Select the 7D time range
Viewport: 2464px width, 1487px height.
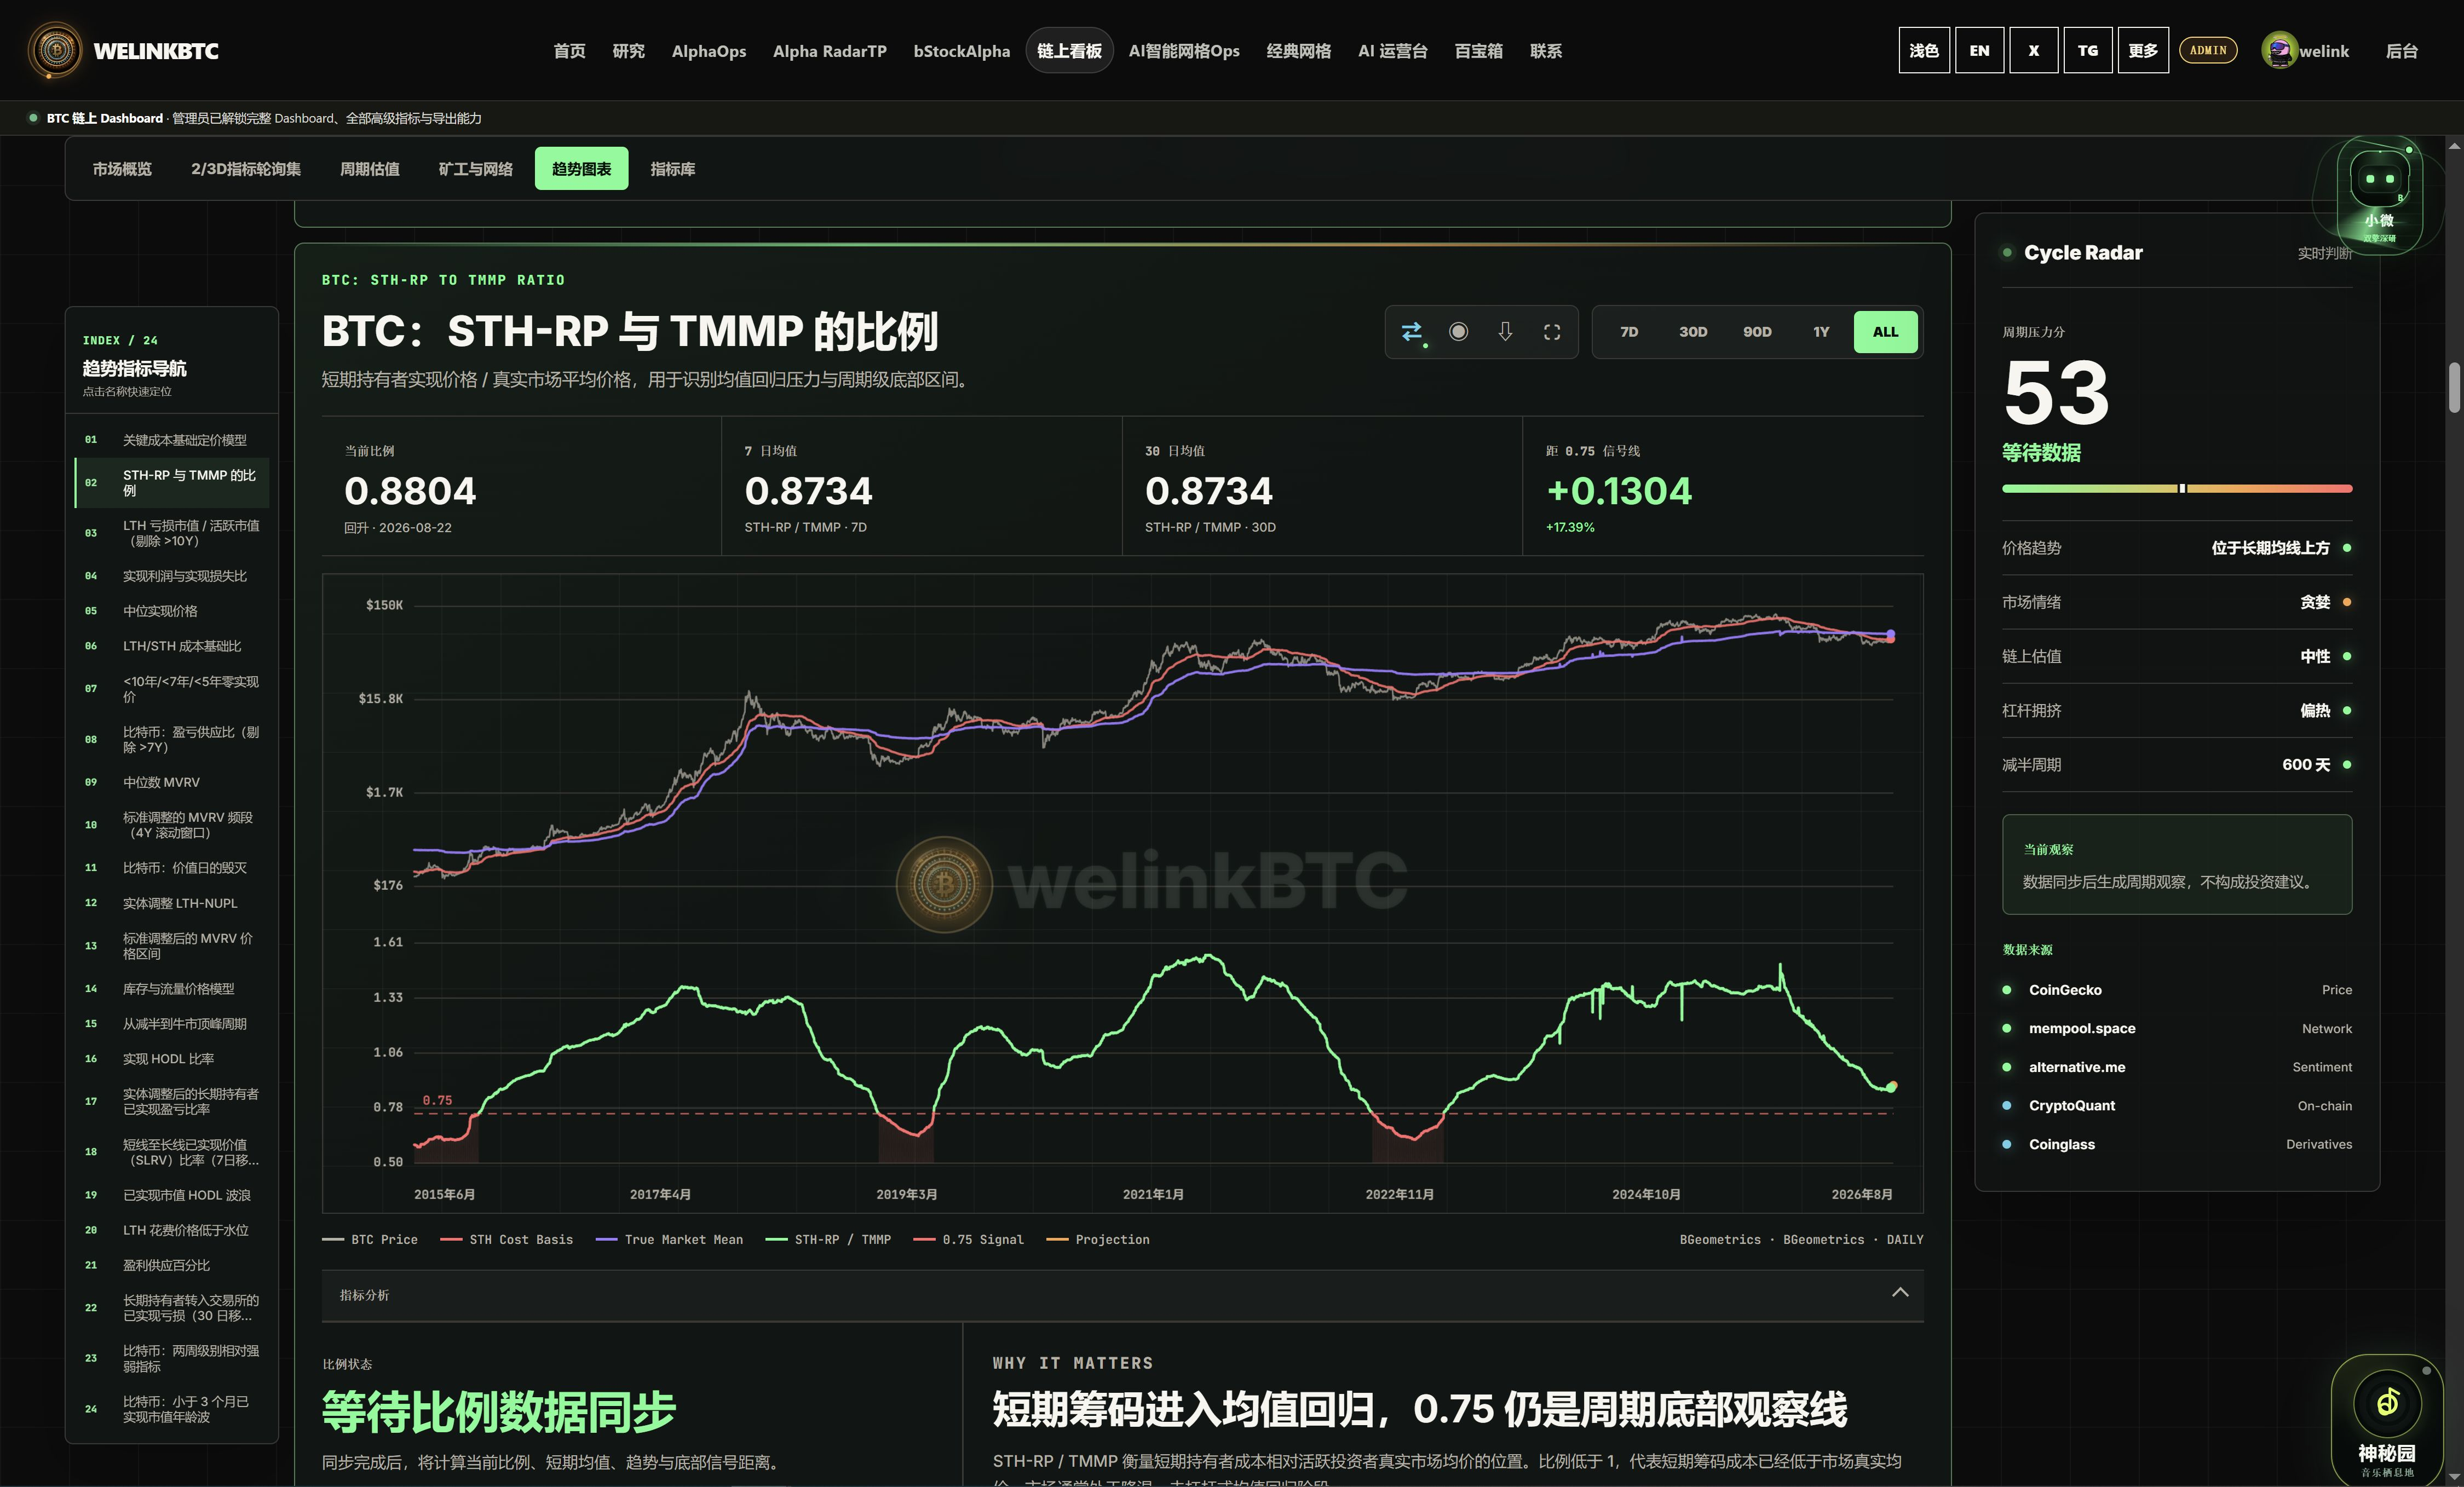point(1629,332)
